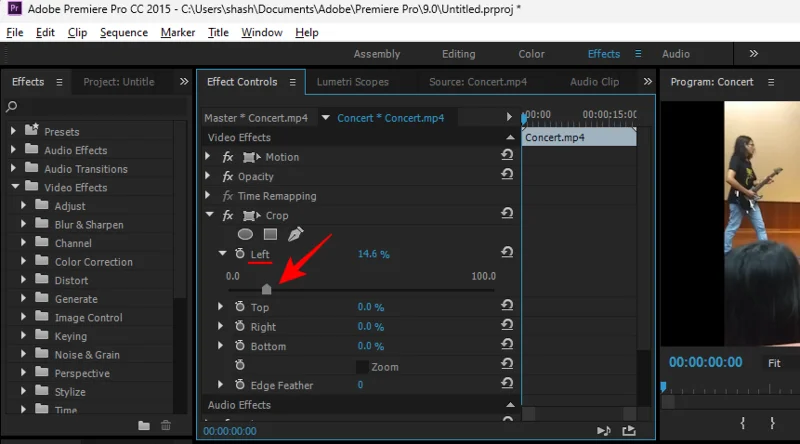
Task: Switch to the Lumetri Scopes tab
Action: point(352,82)
